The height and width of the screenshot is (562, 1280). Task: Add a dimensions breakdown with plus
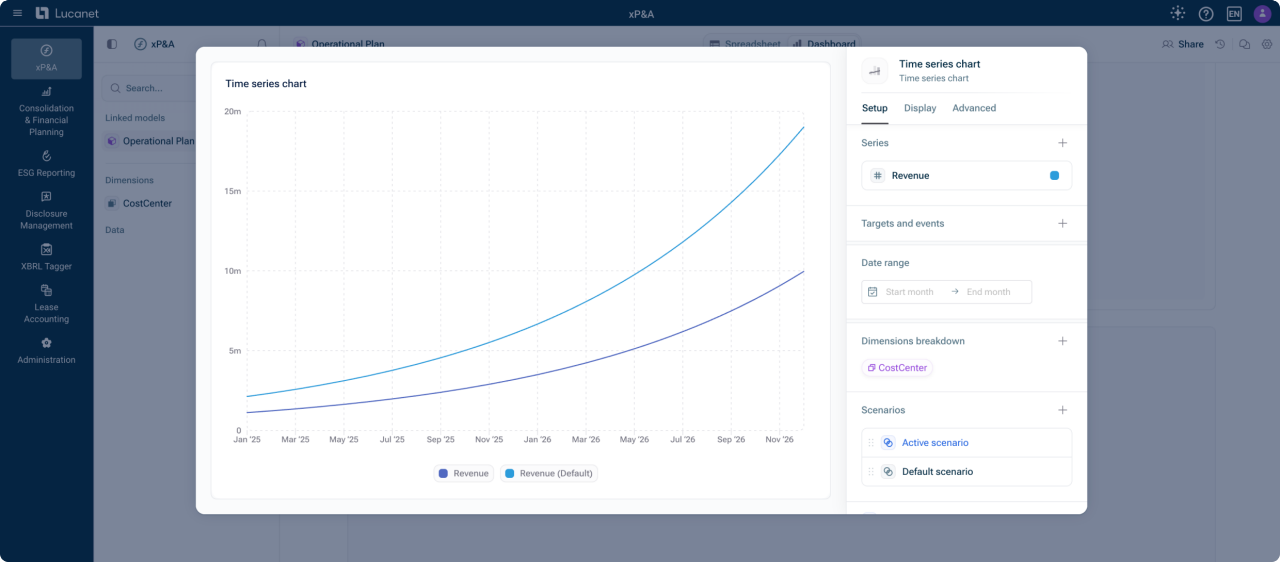(x=1062, y=341)
